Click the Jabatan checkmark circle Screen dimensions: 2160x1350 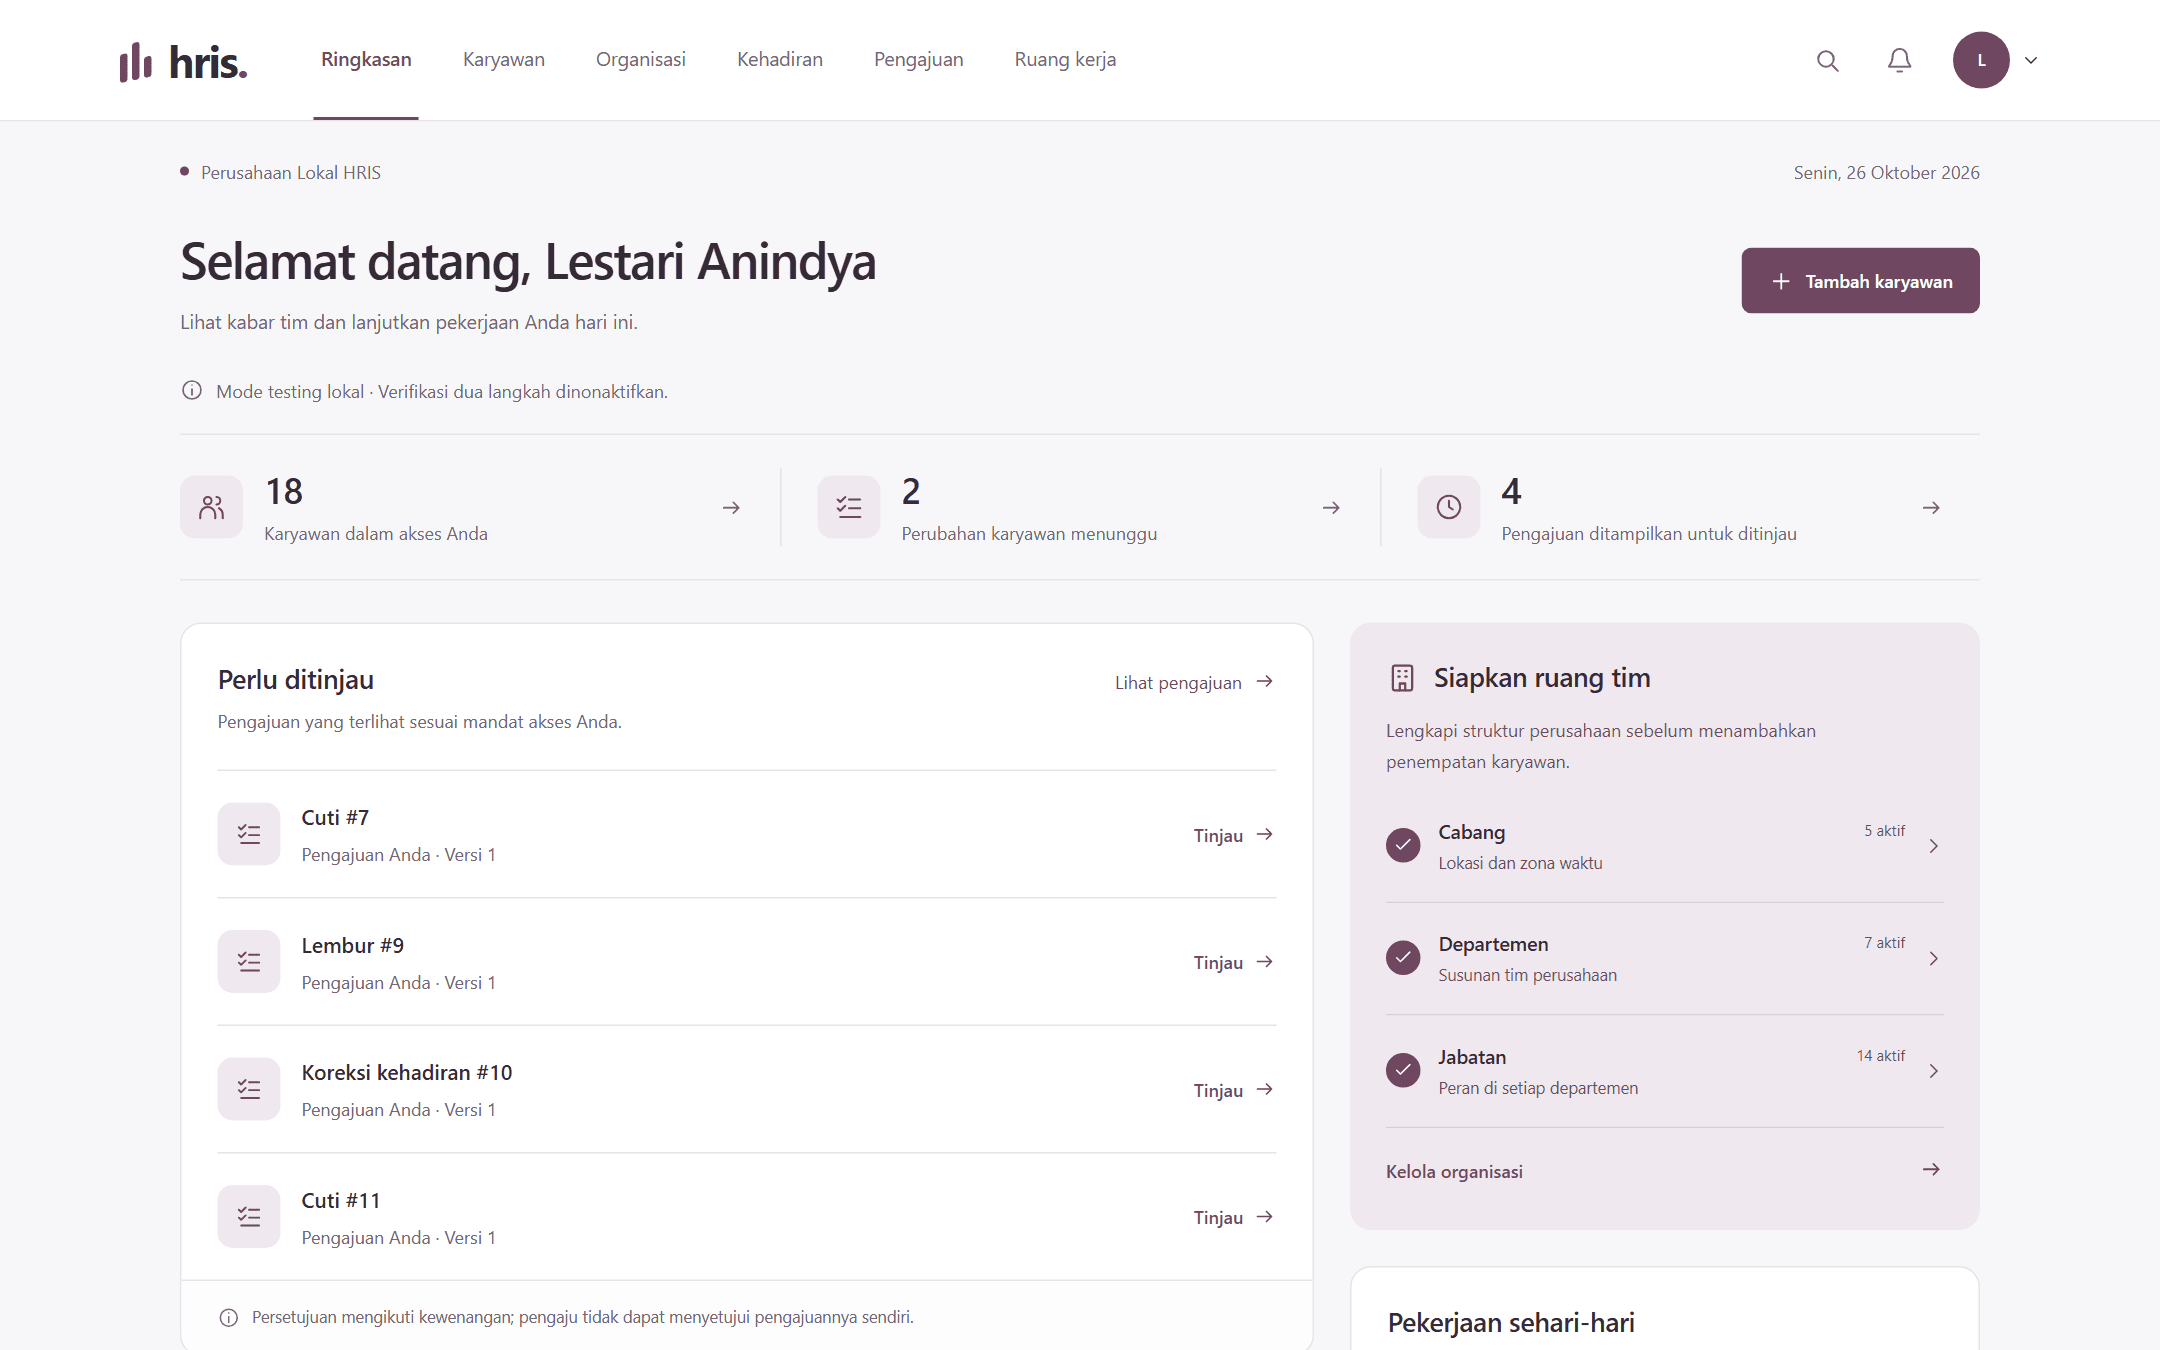click(1403, 1070)
